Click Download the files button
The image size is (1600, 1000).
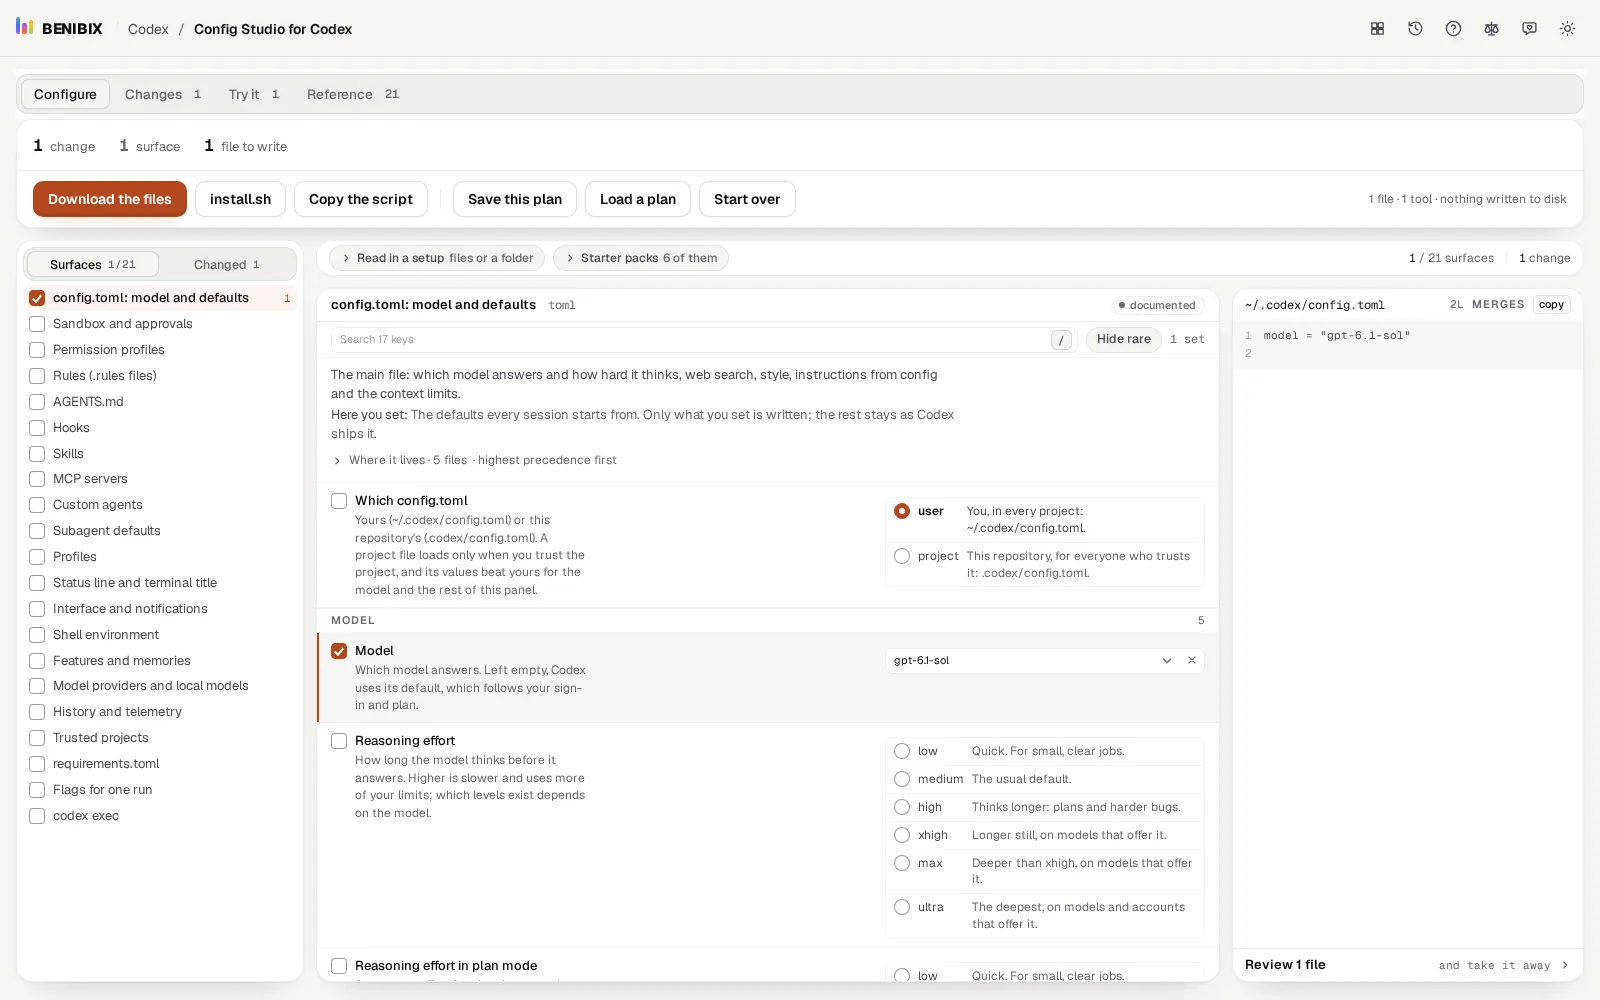pos(110,199)
